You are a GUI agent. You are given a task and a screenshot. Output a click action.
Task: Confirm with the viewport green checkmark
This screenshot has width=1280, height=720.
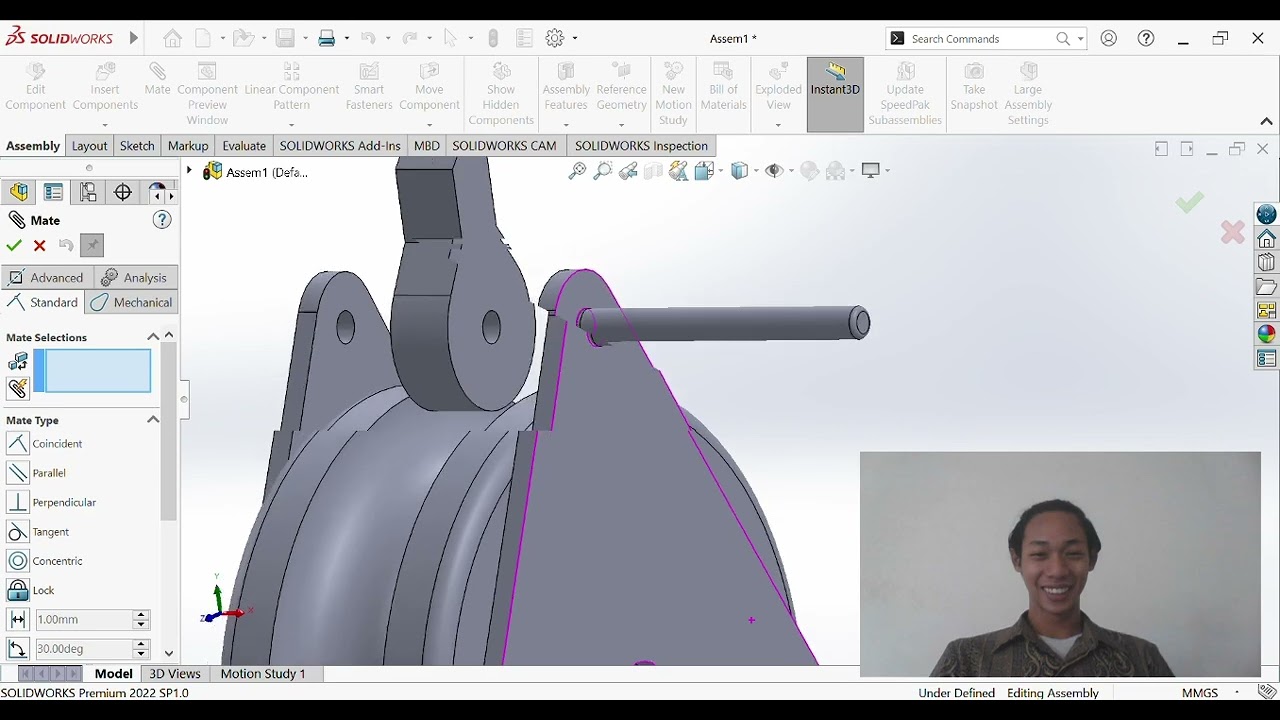[1189, 203]
